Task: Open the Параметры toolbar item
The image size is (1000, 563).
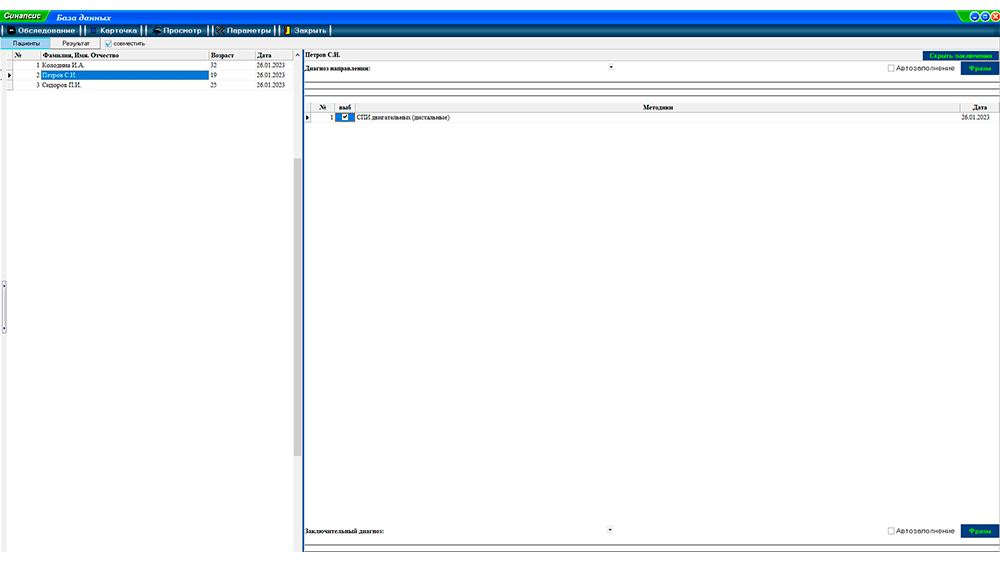Action: click(244, 31)
